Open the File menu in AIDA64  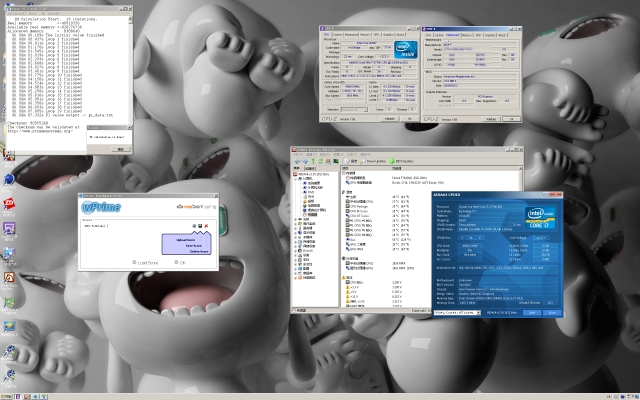click(298, 155)
